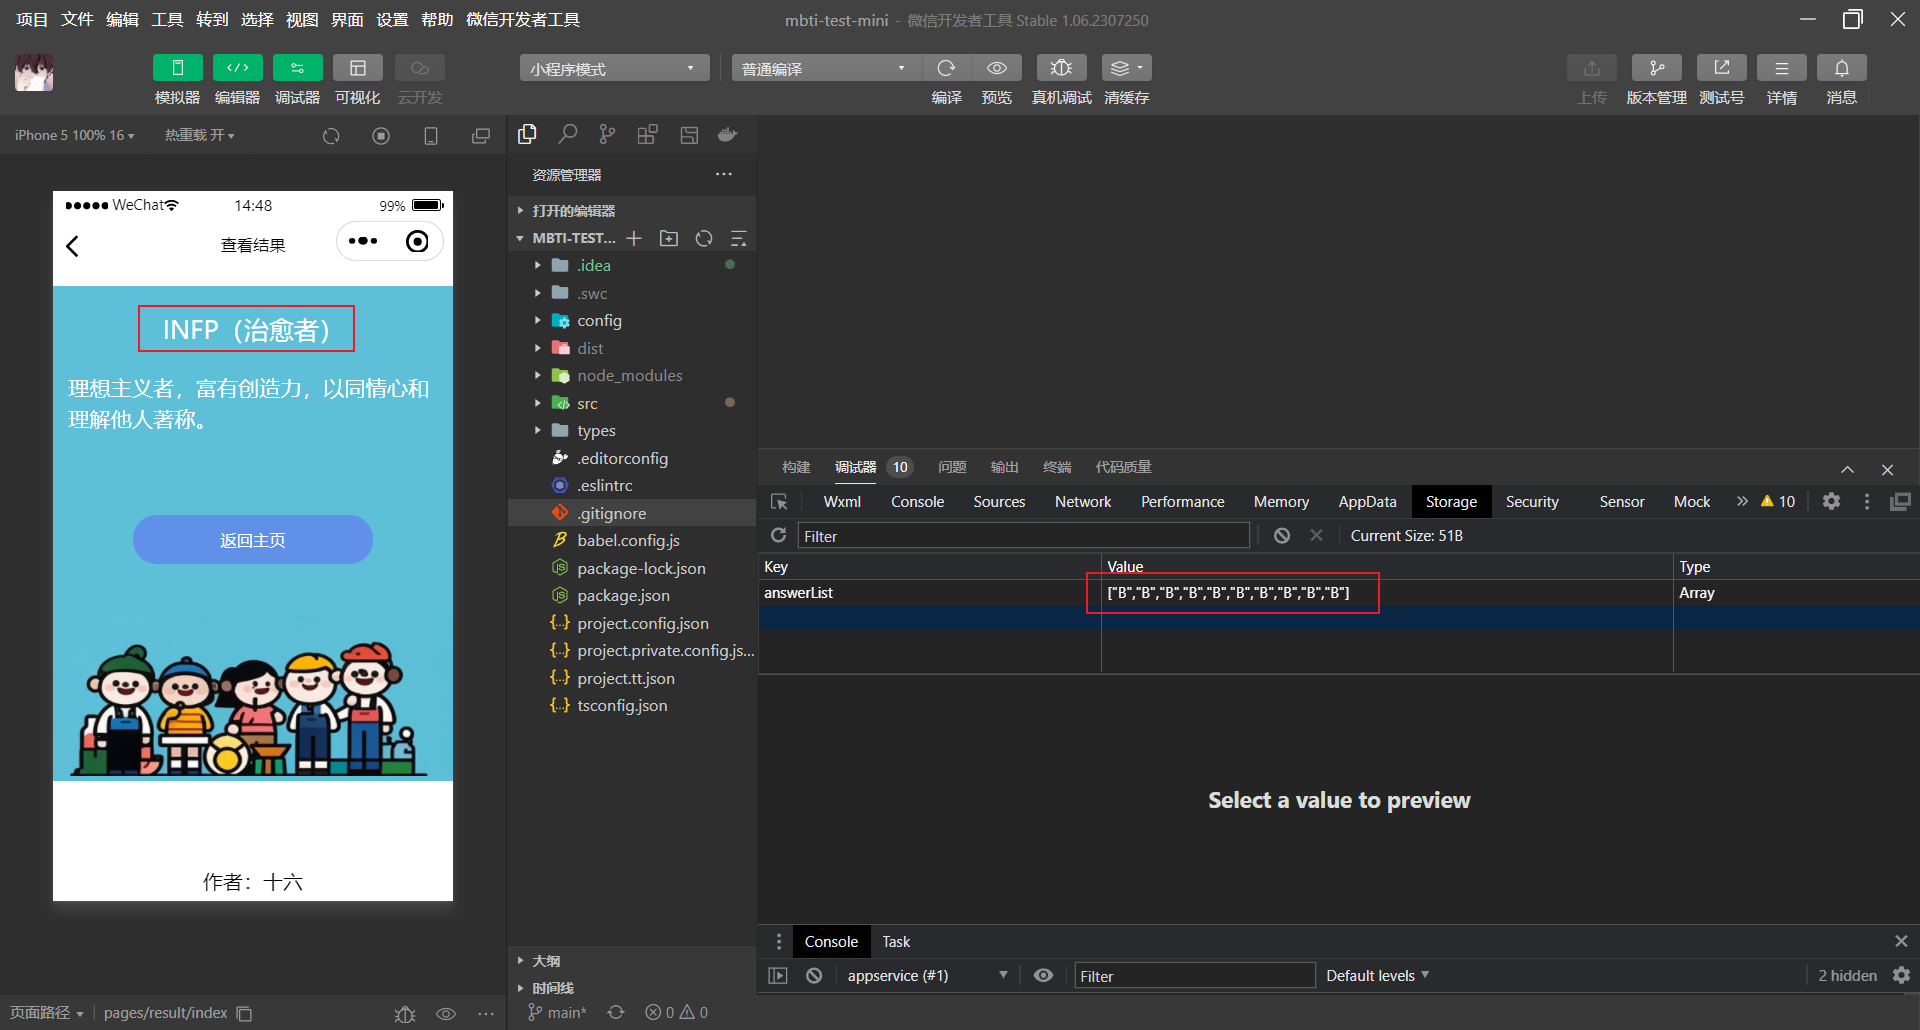Click the compile refresh icon
1920x1030 pixels.
pyautogui.click(x=946, y=68)
